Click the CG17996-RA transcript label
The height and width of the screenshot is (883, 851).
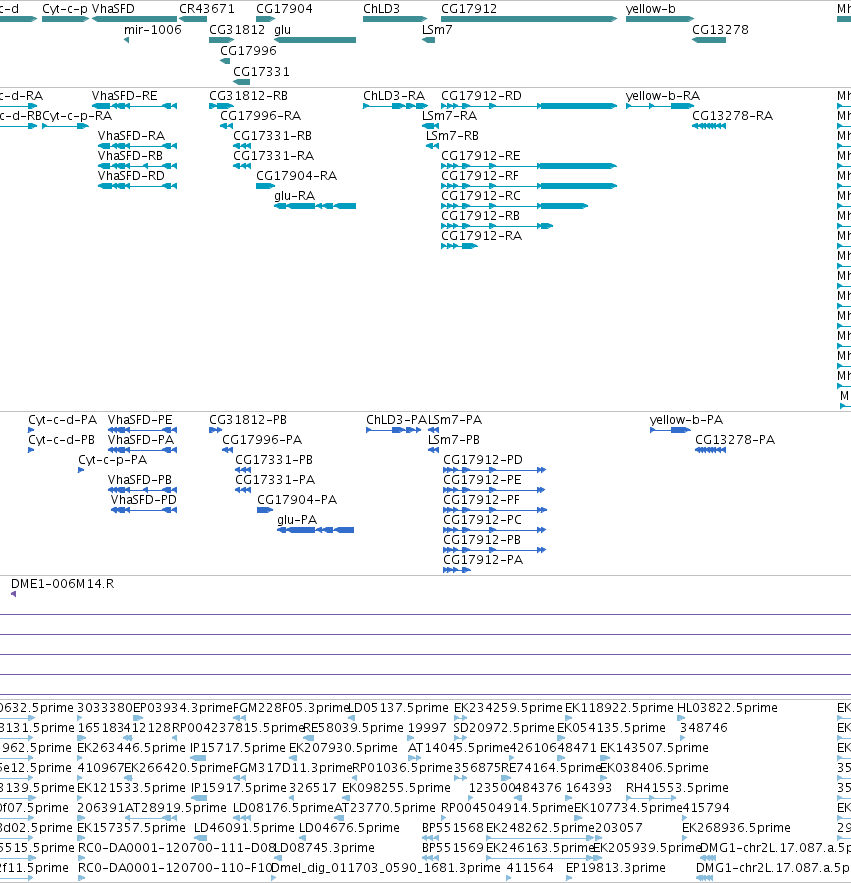[261, 116]
